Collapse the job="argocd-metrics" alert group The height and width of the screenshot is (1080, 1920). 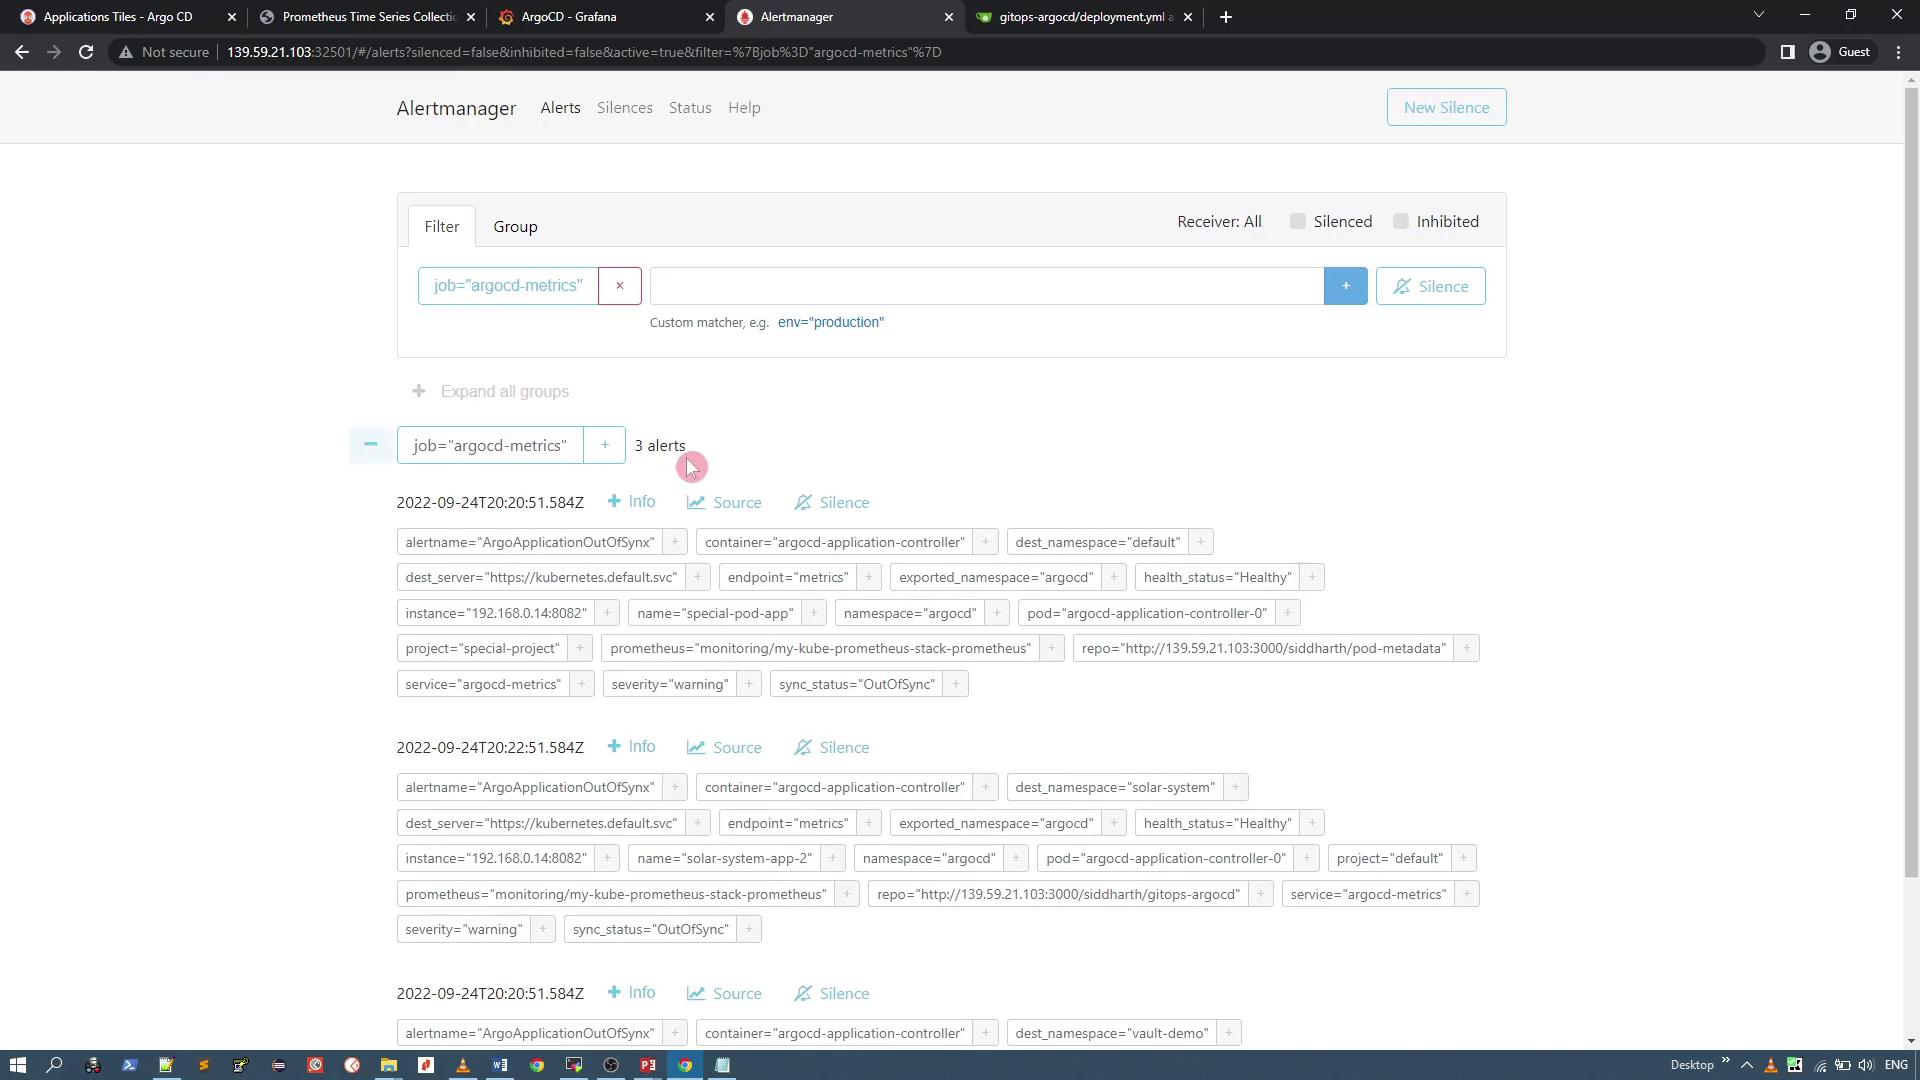coord(370,445)
